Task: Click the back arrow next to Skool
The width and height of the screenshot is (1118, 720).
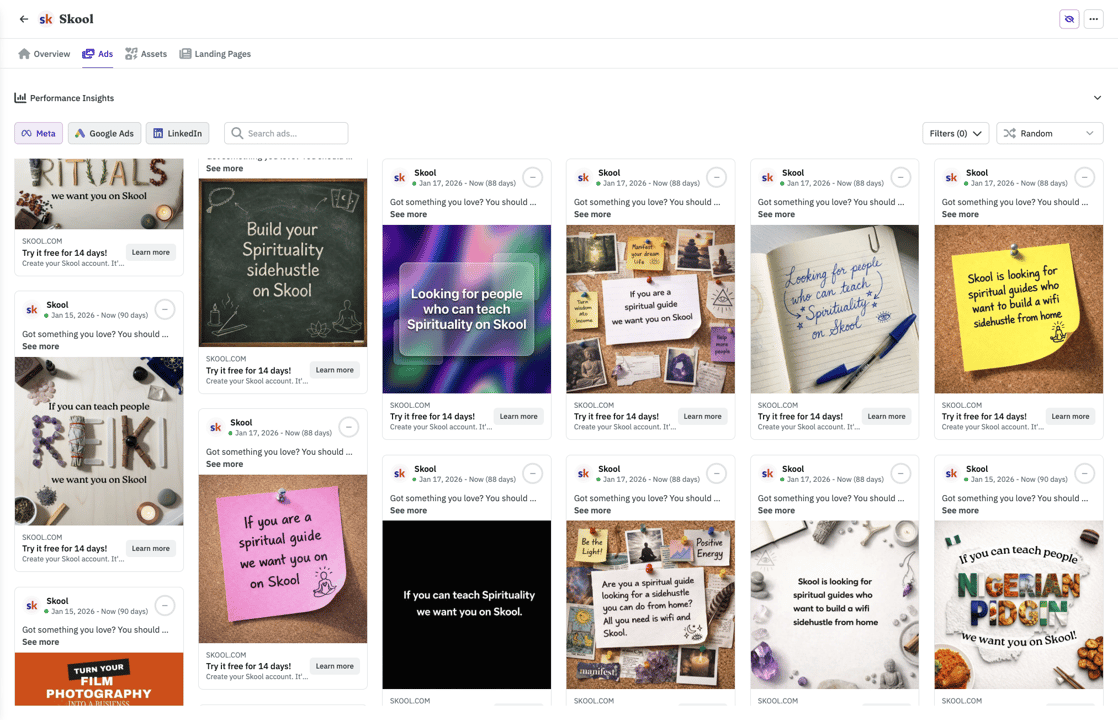Action: click(24, 19)
